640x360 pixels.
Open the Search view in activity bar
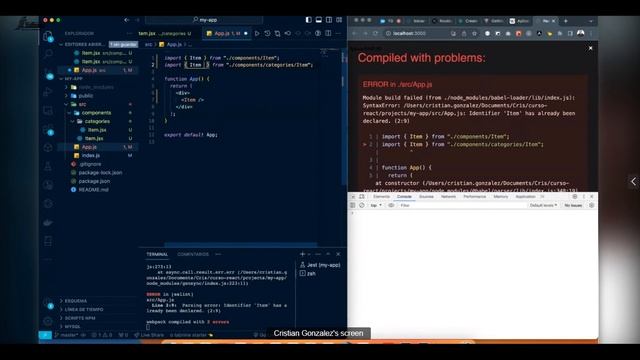(x=48, y=54)
